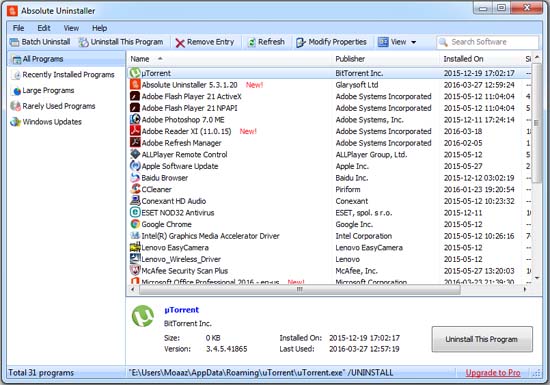The height and width of the screenshot is (385, 550).
Task: Click the Recently Installed Programs icon
Action: point(16,75)
